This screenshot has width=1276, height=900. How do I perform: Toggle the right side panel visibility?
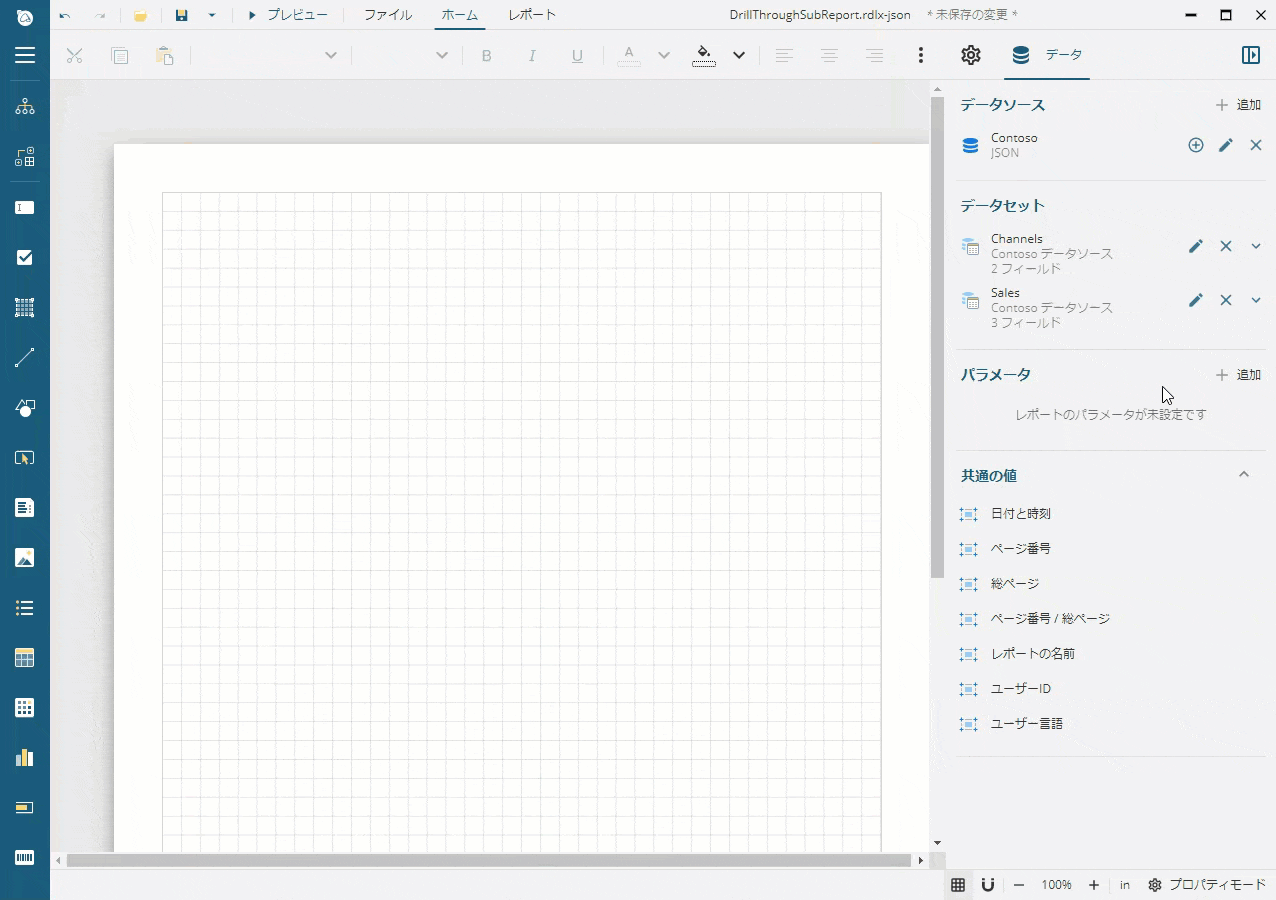coord(1250,56)
